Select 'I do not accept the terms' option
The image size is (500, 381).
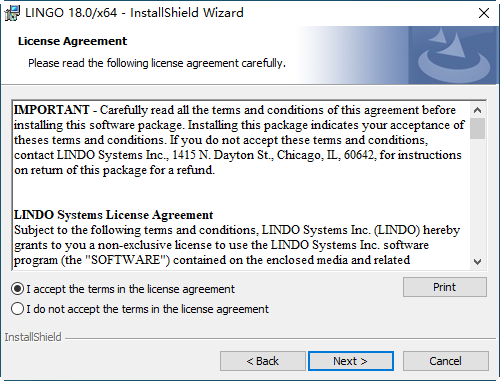click(x=17, y=309)
